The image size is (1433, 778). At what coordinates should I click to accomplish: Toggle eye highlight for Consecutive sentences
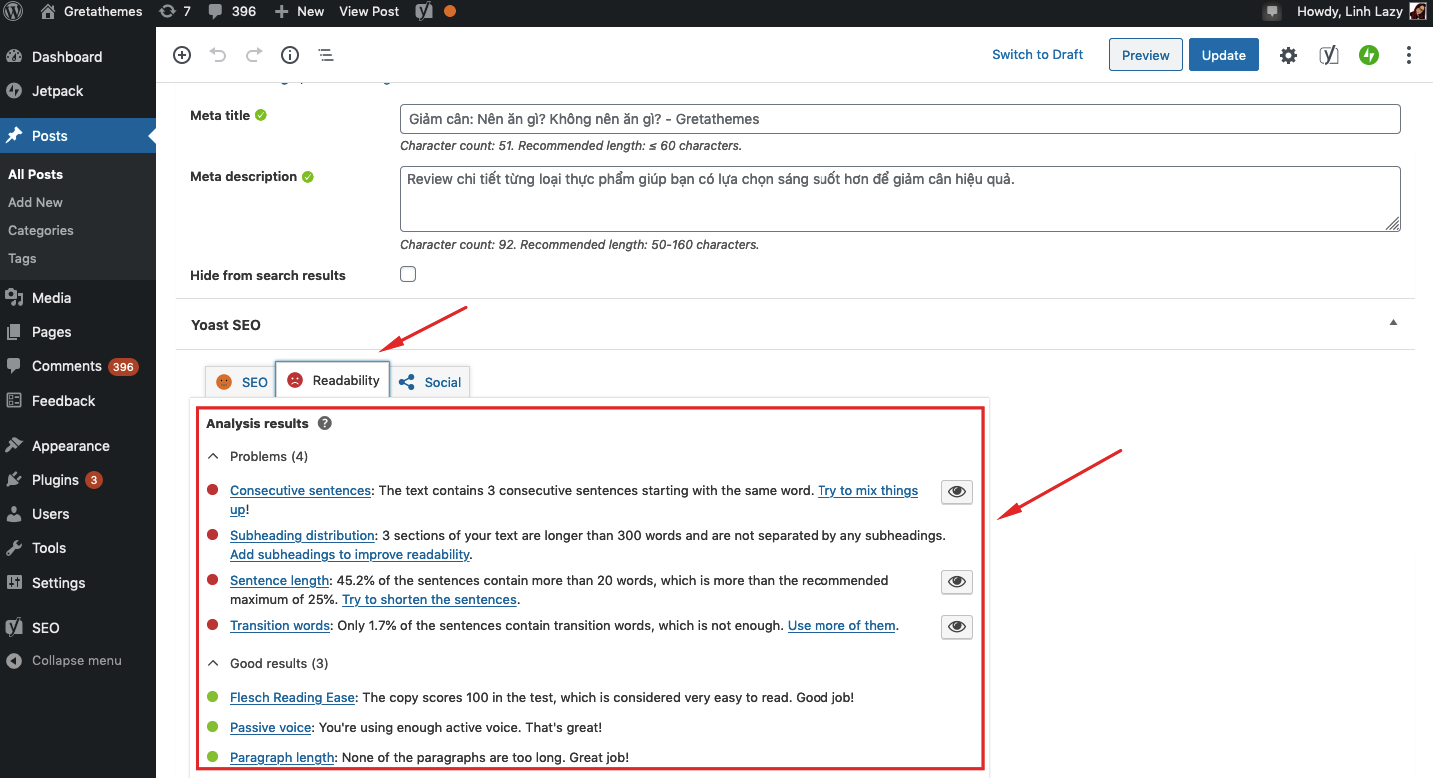957,492
